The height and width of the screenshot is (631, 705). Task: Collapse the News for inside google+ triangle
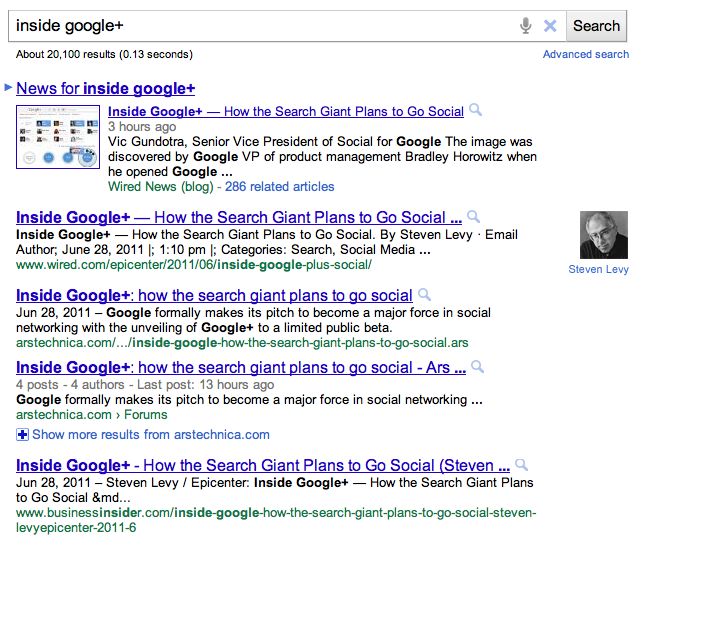click(x=9, y=88)
